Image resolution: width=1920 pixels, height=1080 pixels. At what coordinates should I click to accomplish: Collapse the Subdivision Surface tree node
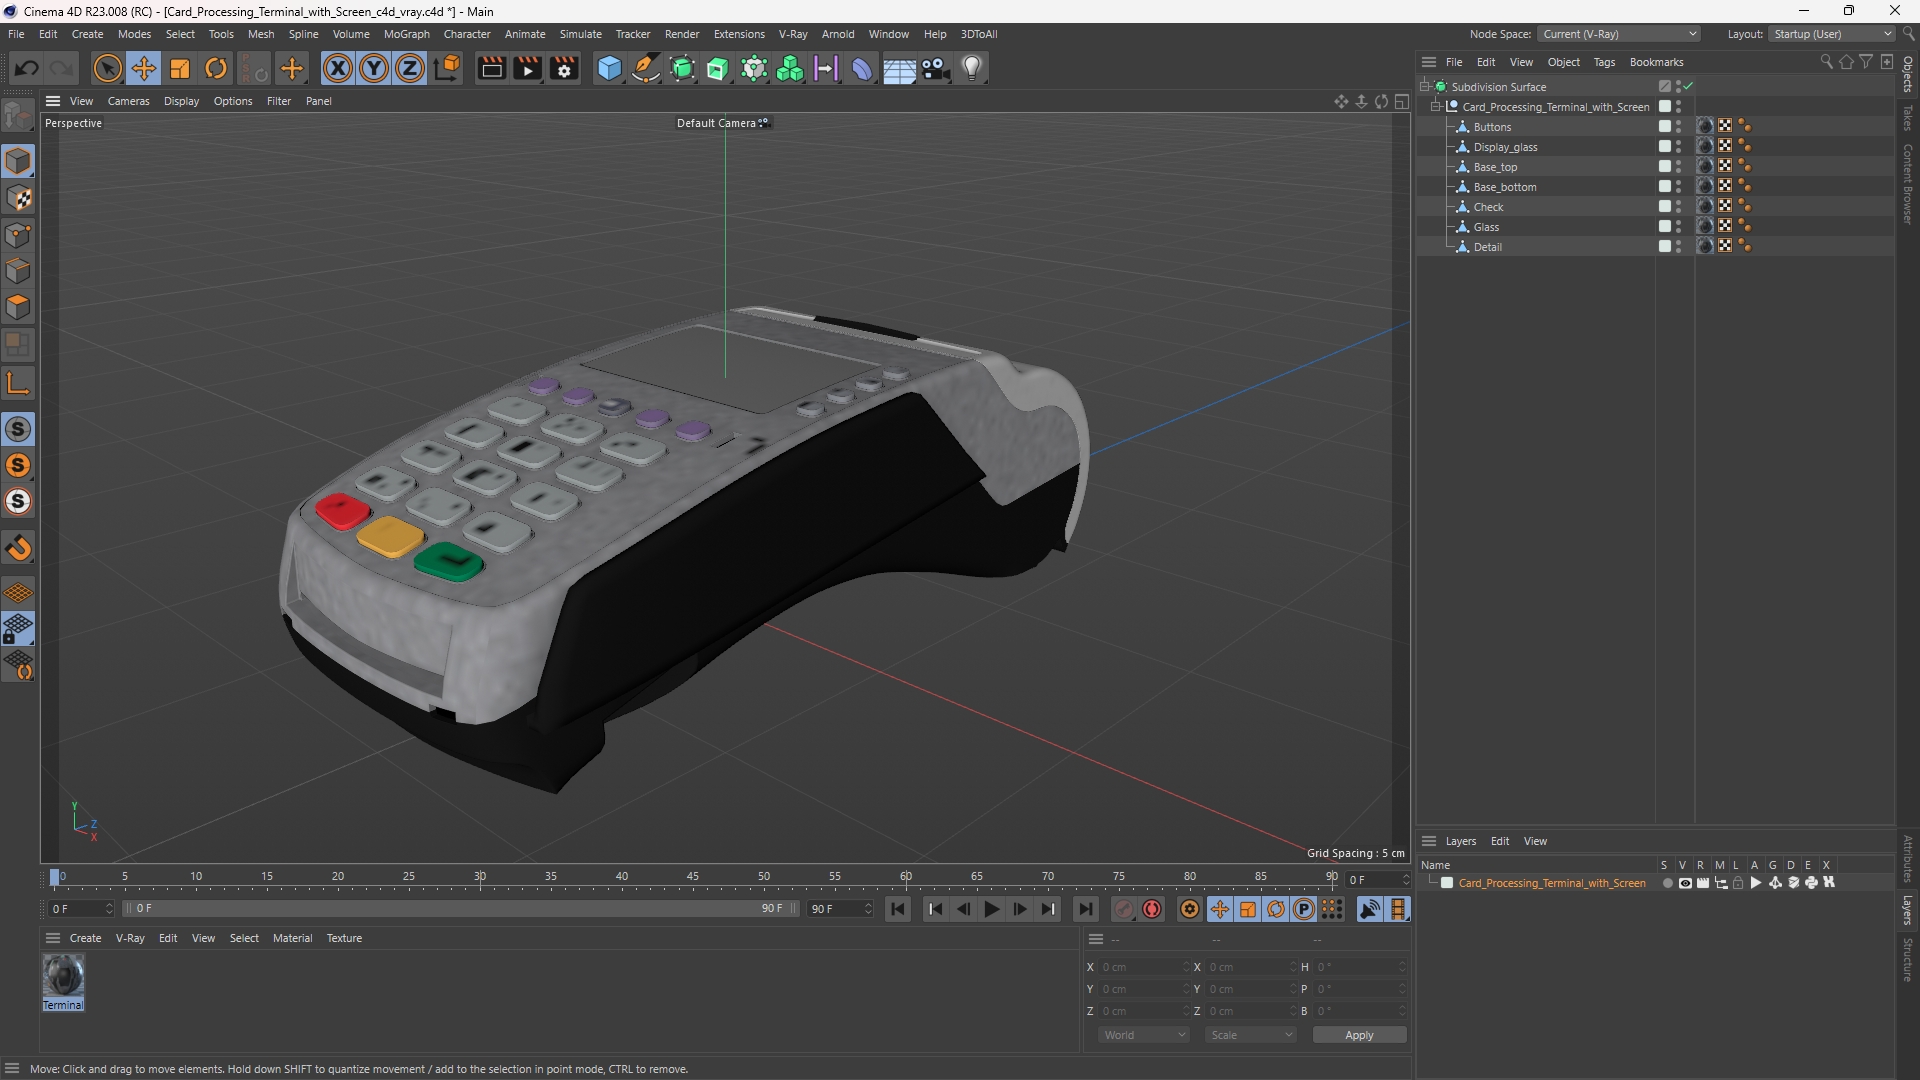tap(1425, 87)
